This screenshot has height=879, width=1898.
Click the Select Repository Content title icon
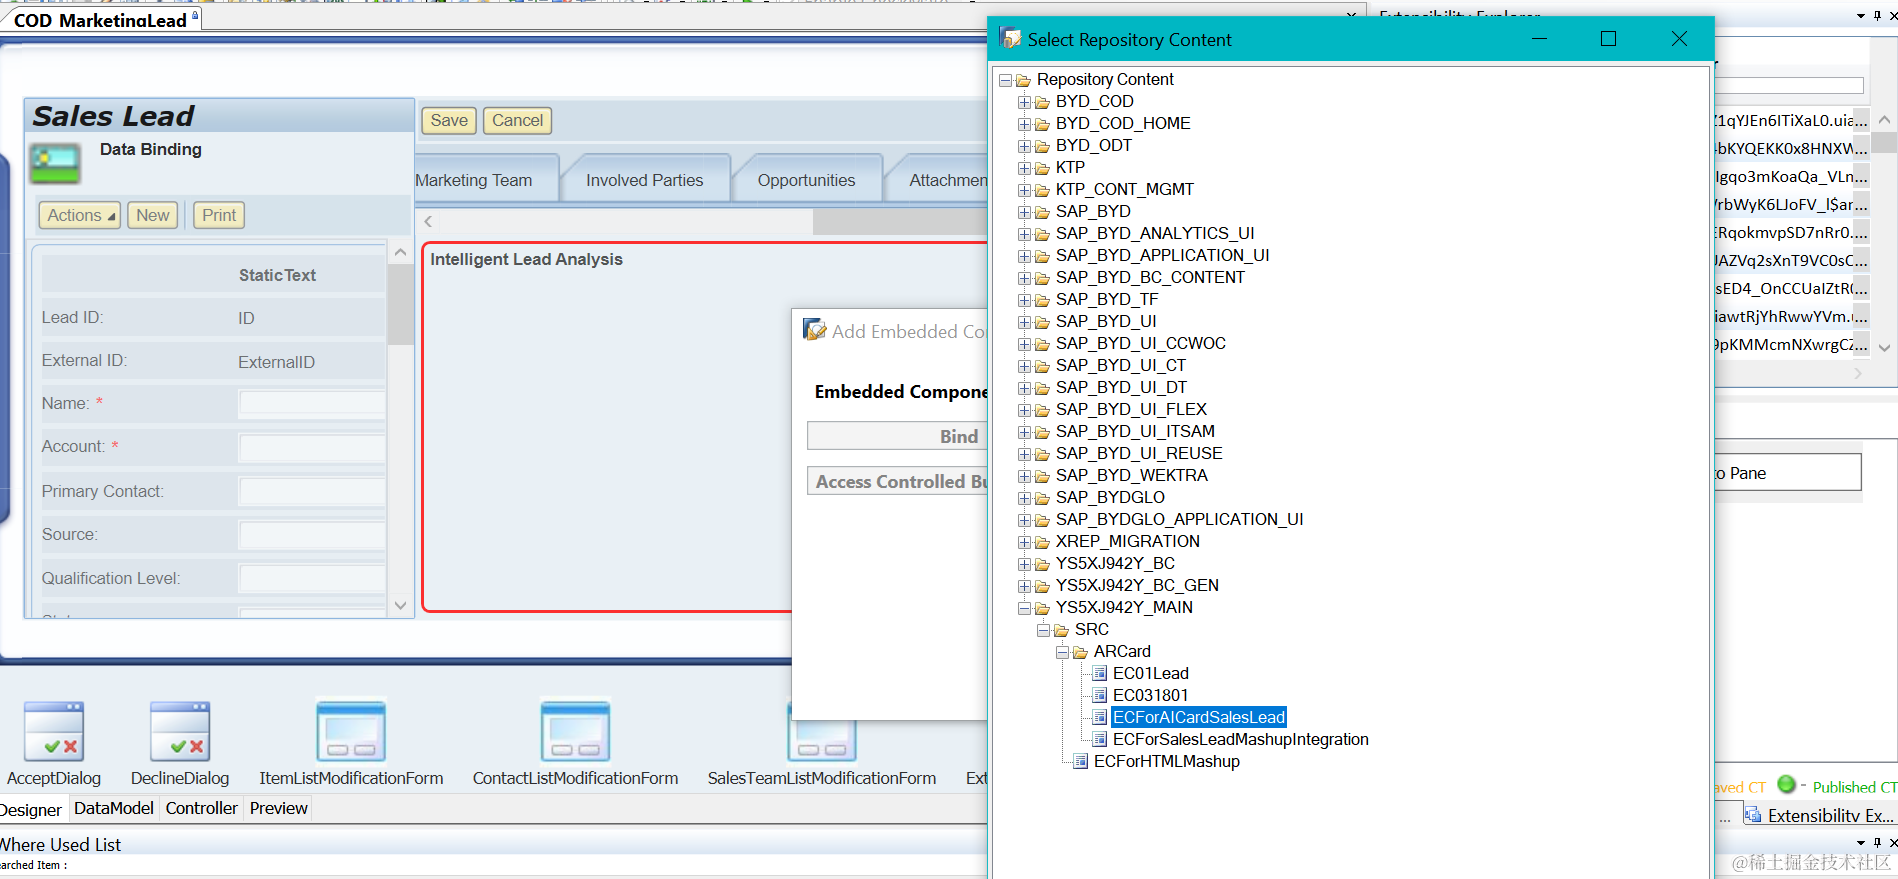pos(1011,38)
